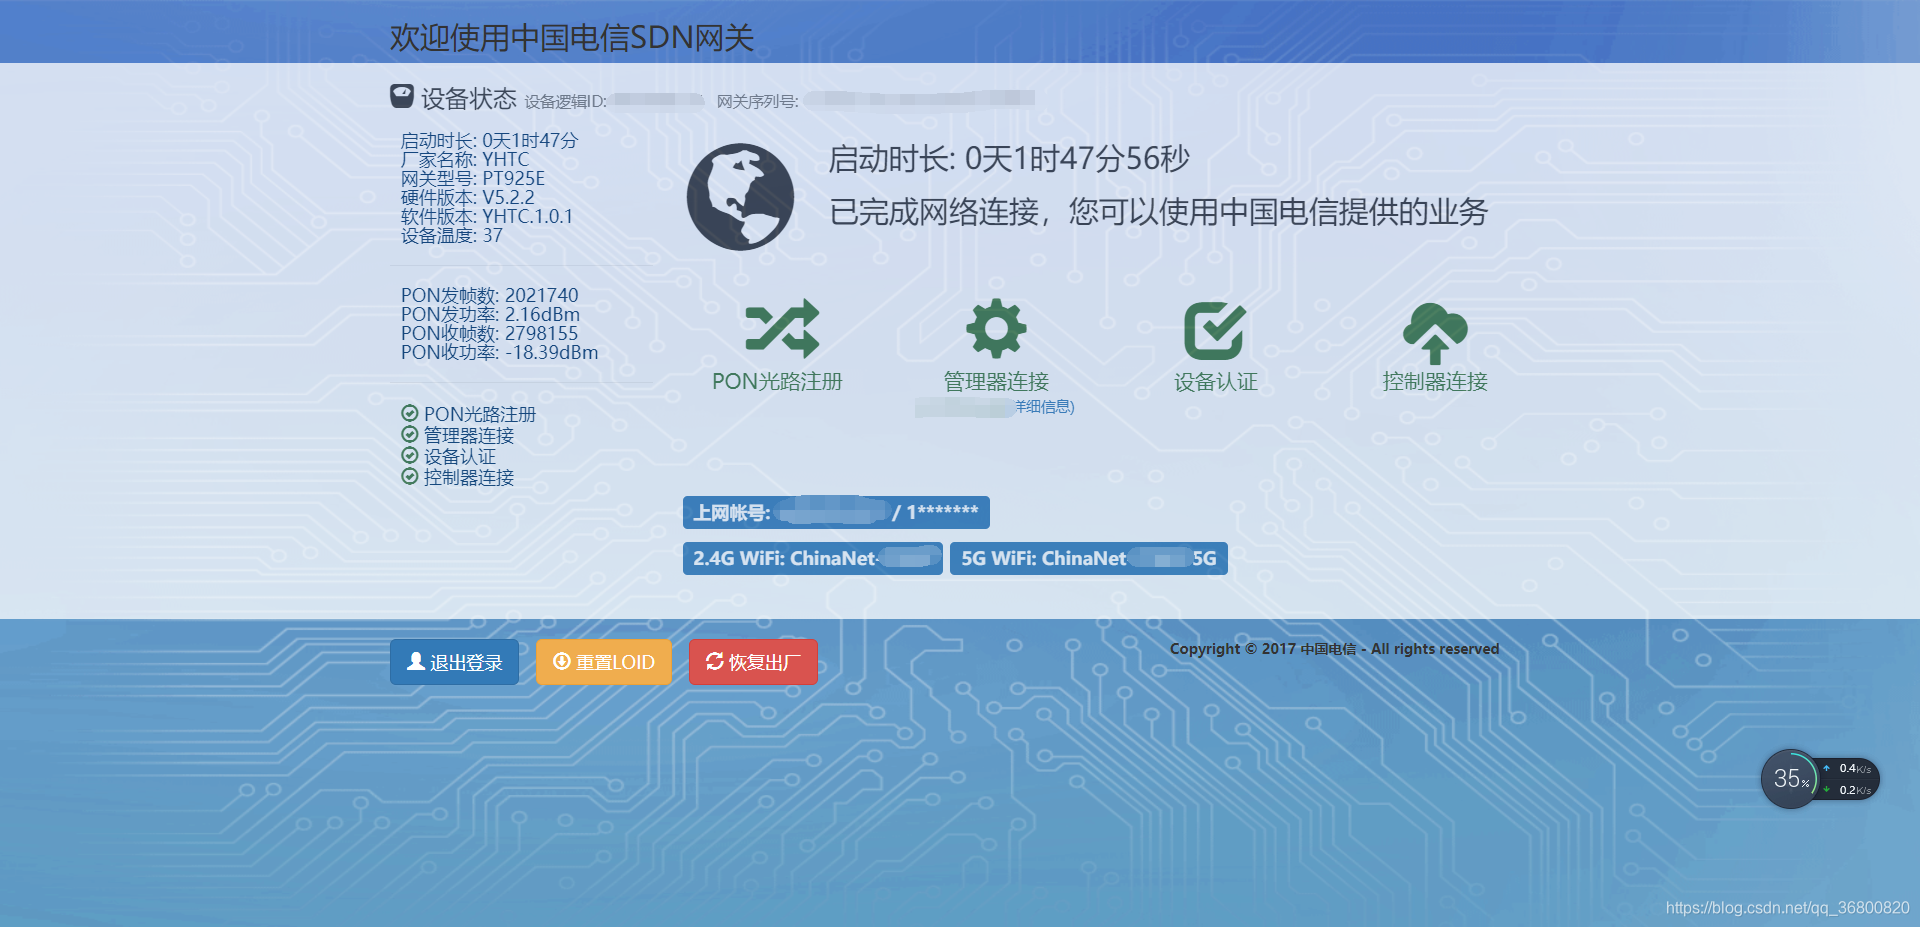
Task: Click the 已完成网络连接 status message
Action: [x=1159, y=211]
